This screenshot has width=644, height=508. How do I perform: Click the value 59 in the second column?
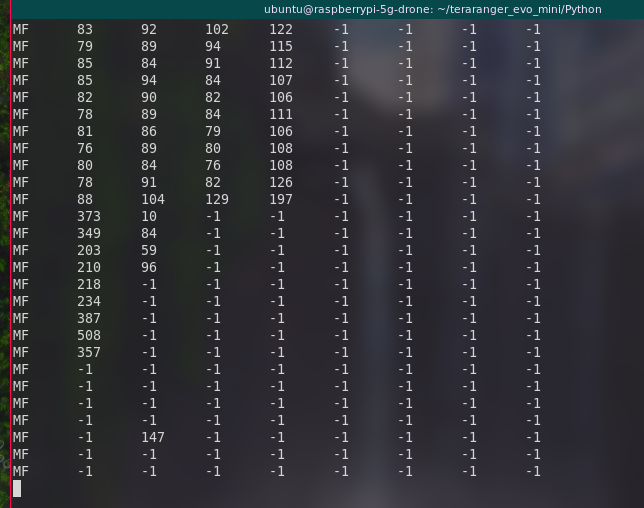pos(149,250)
